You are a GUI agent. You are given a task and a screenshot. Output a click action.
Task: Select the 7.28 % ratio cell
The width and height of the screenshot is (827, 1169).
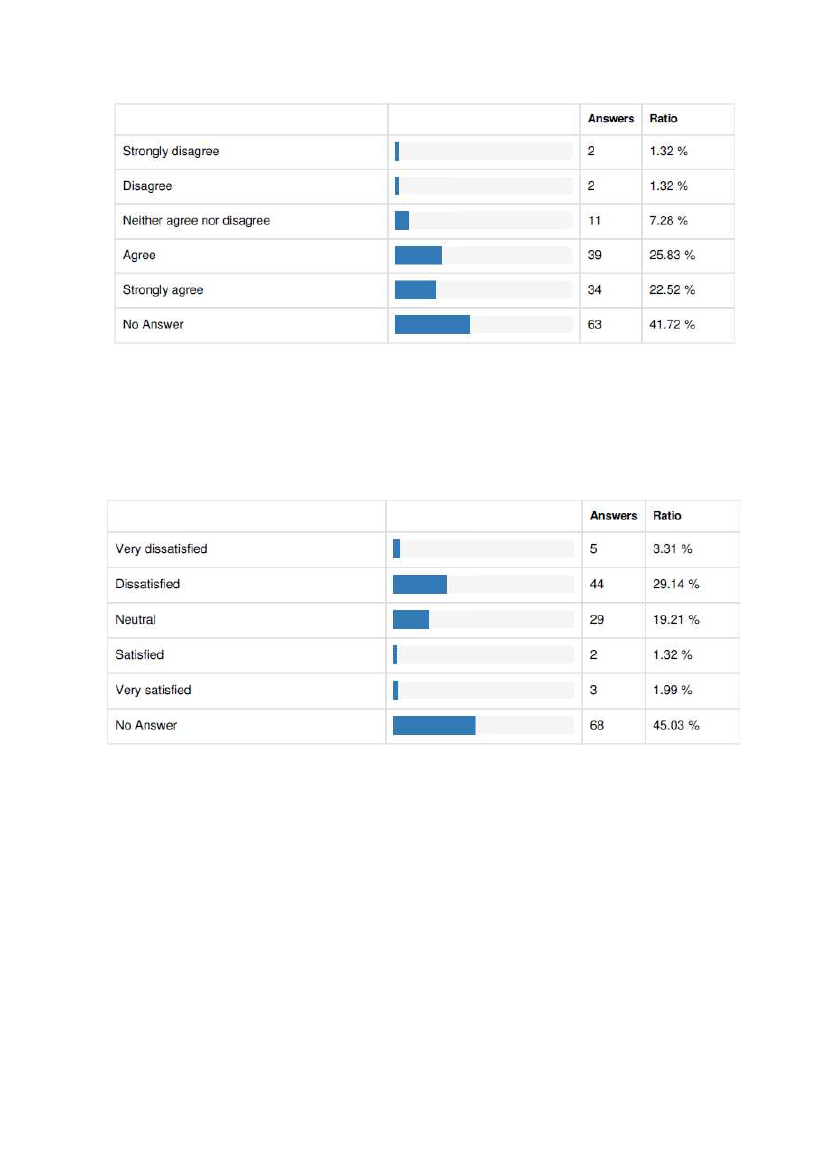coord(668,221)
